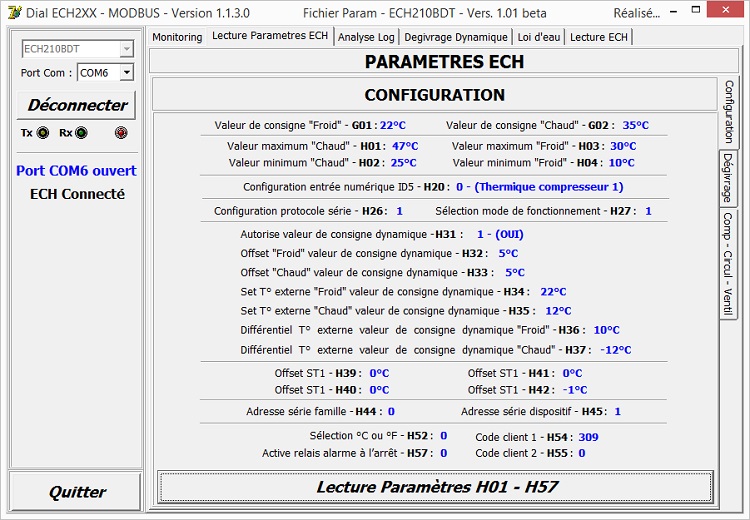Click the green Tx indicator LED
Image resolution: width=750 pixels, height=520 pixels.
(42, 132)
